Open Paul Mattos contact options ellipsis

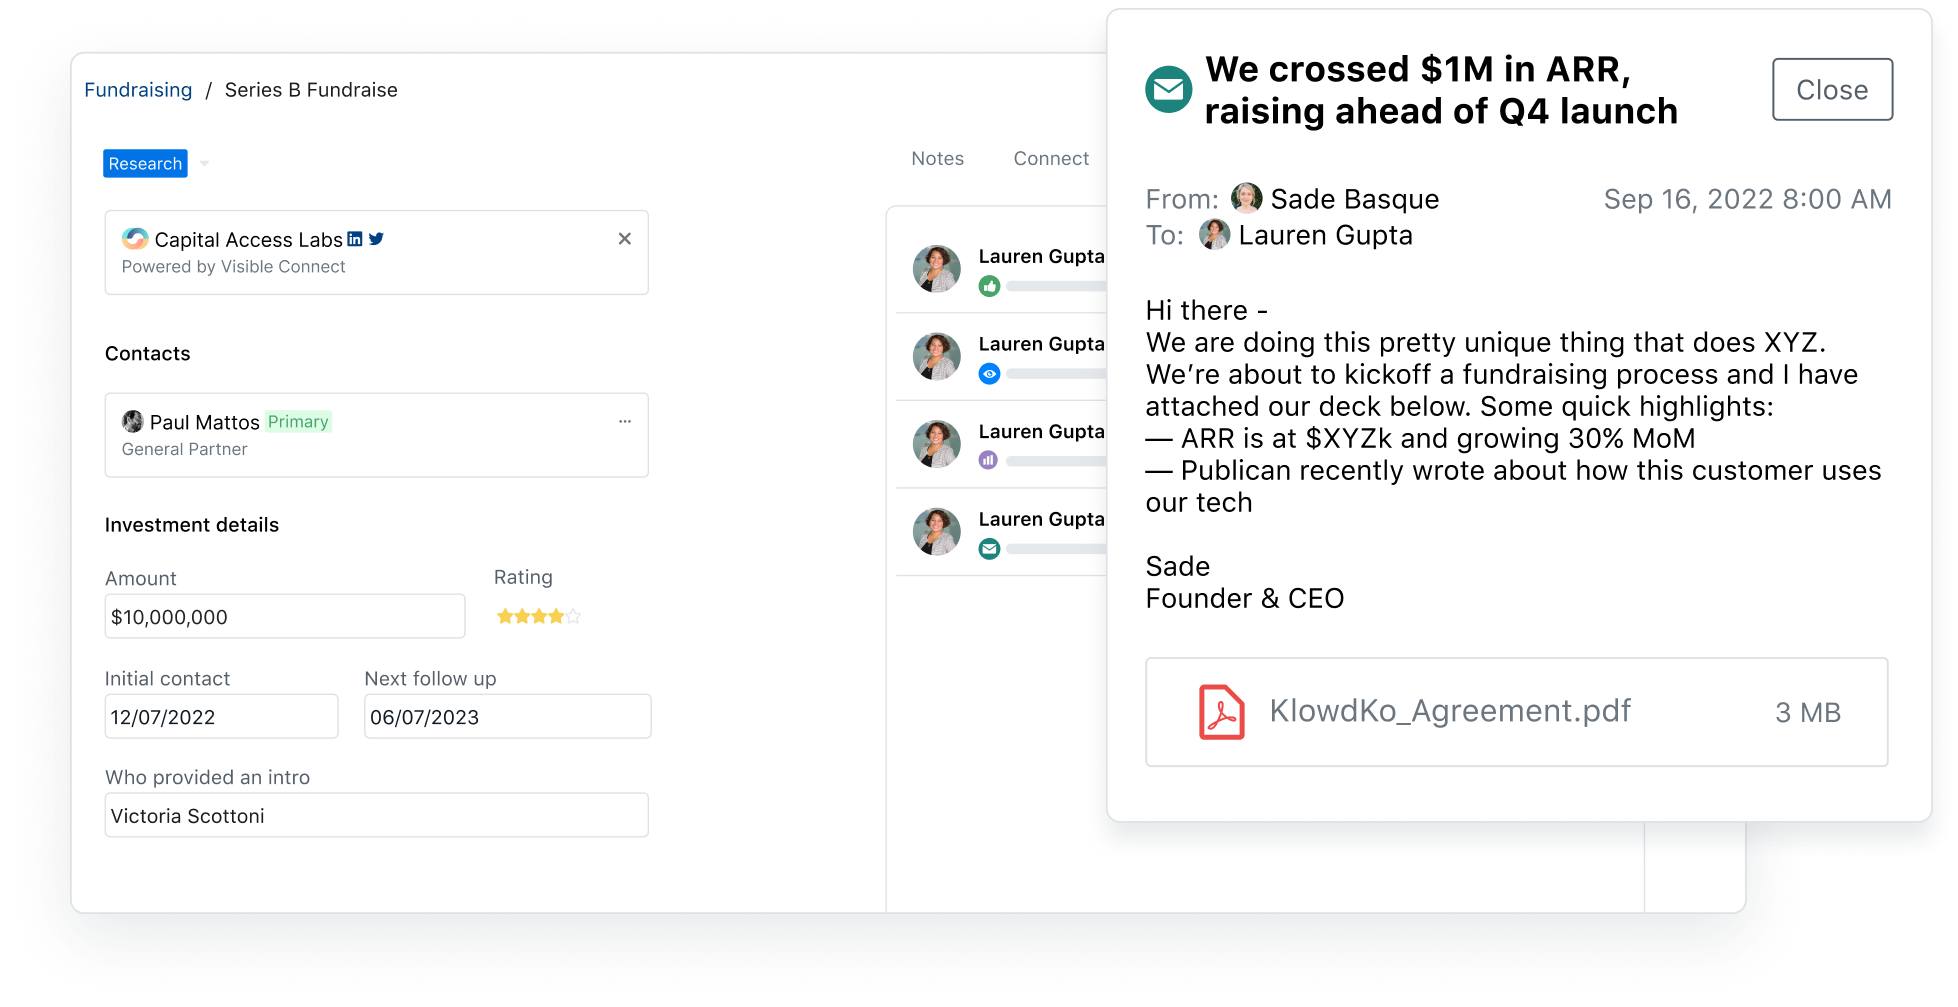[625, 421]
